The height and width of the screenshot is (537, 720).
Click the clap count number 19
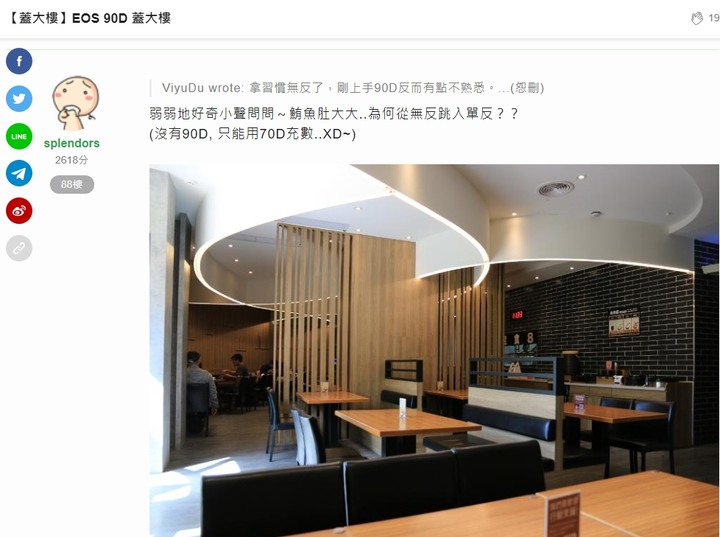tap(714, 18)
